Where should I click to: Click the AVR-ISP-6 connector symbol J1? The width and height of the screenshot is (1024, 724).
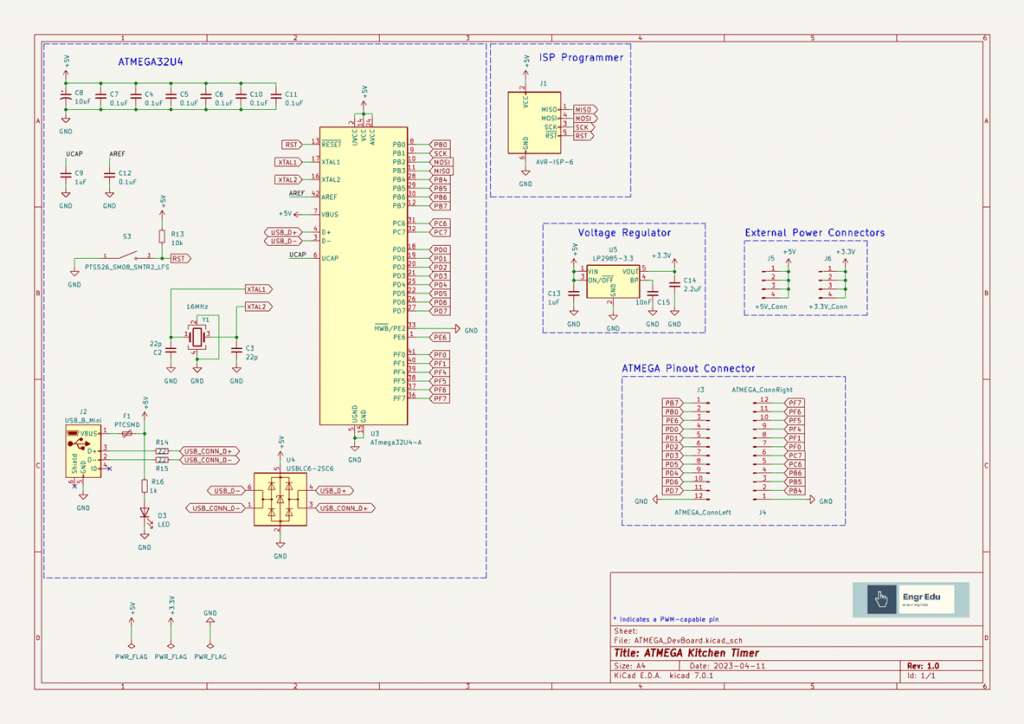(x=531, y=121)
